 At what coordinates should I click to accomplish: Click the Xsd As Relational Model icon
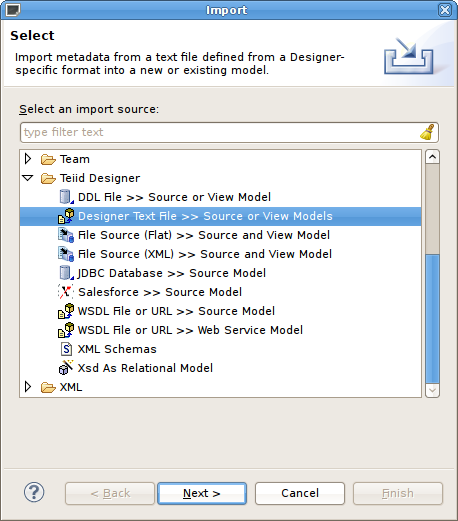(66, 367)
